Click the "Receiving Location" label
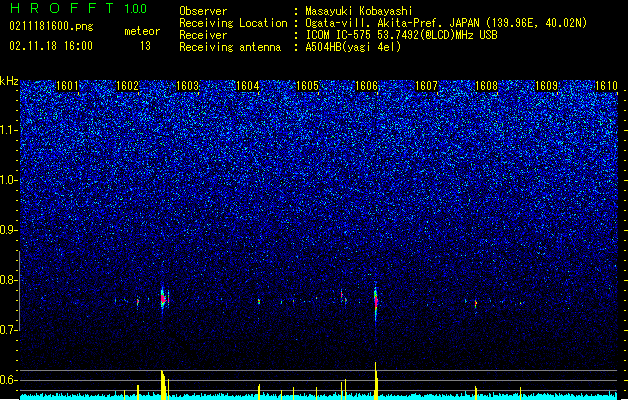 click(233, 23)
